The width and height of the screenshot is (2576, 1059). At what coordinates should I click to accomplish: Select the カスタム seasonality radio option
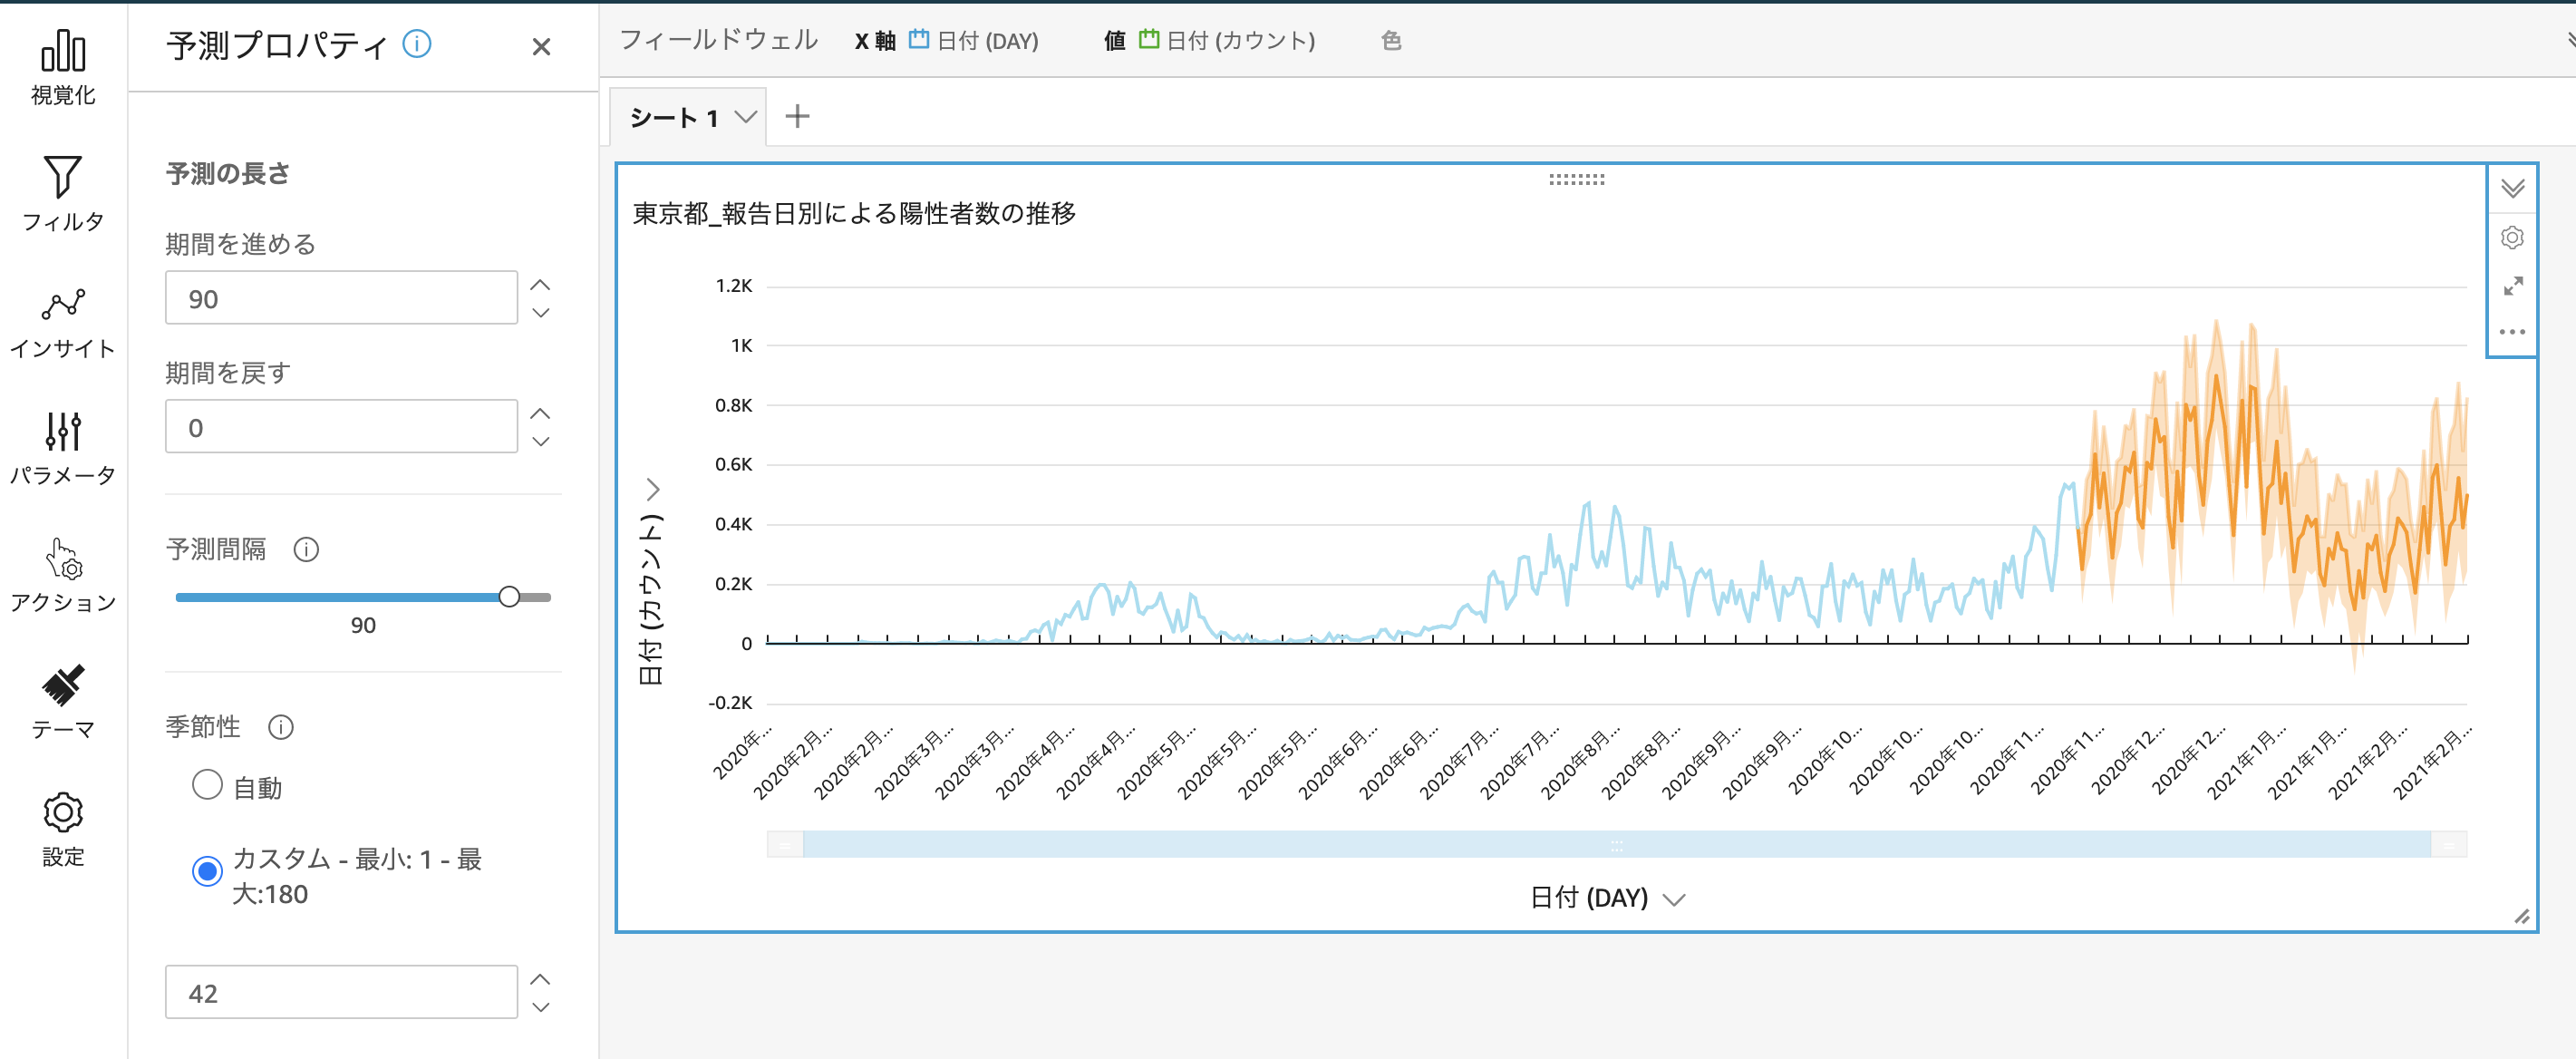coord(207,872)
